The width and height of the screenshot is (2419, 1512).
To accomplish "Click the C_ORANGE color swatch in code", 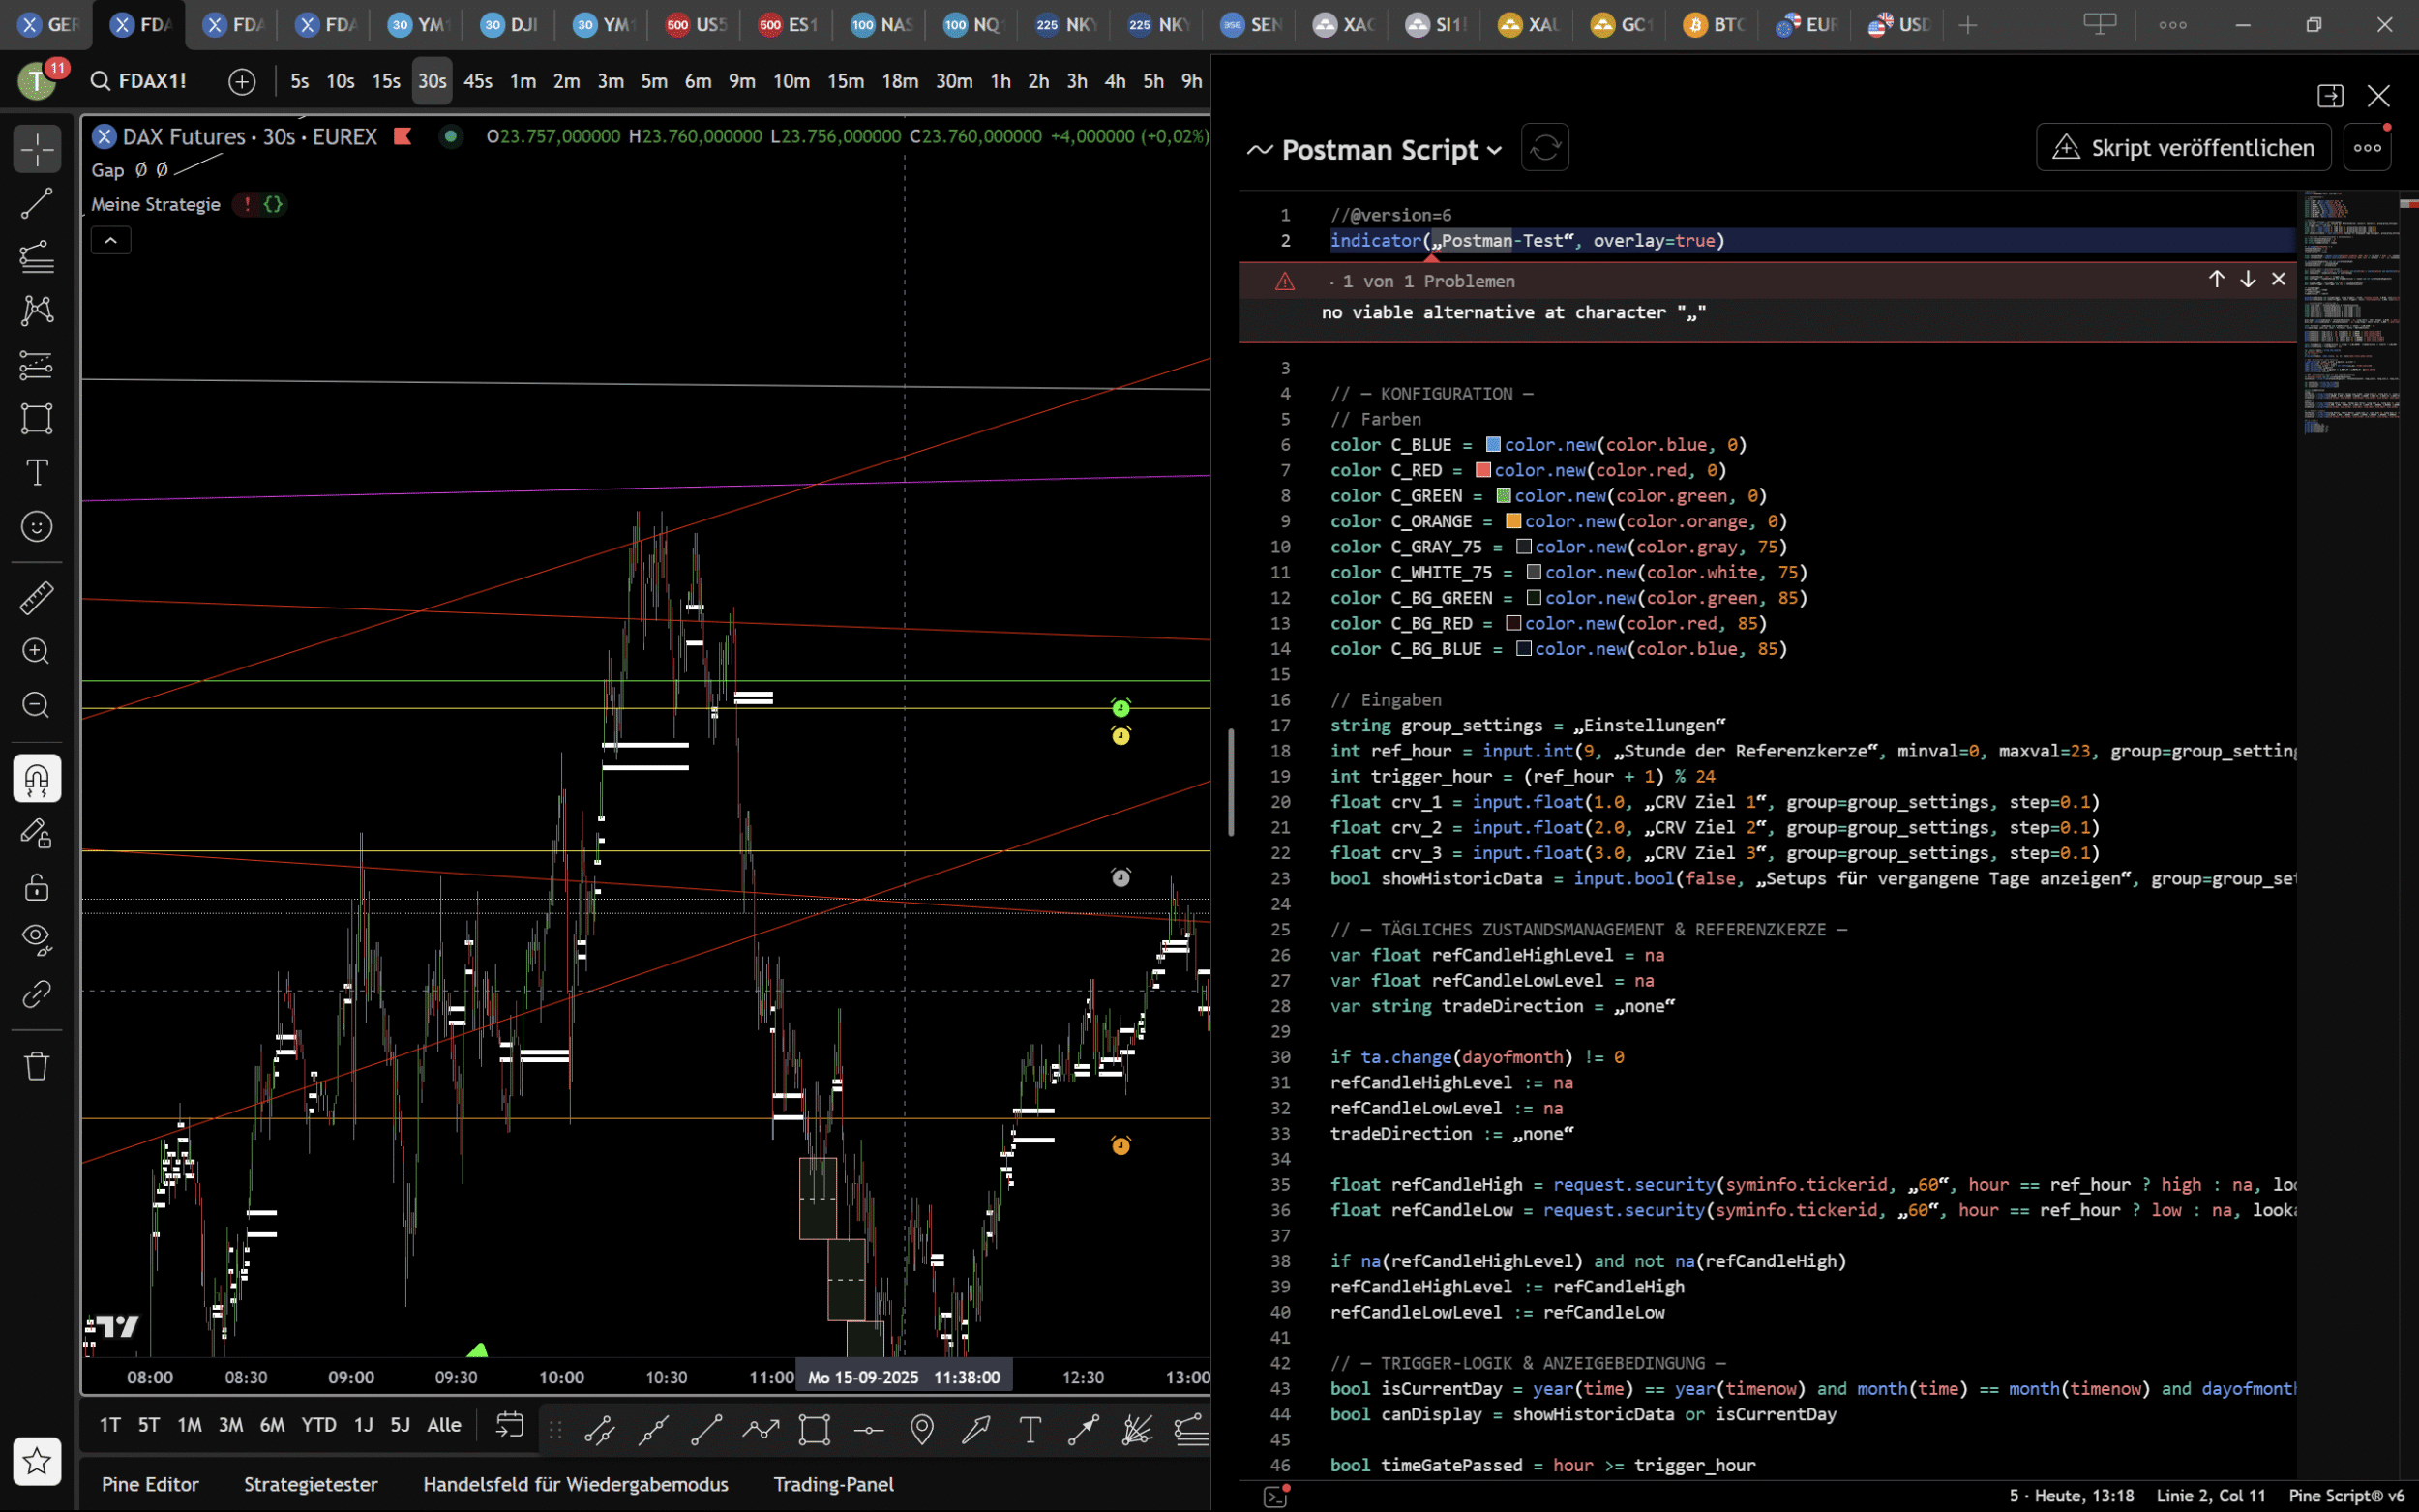I will (1513, 521).
